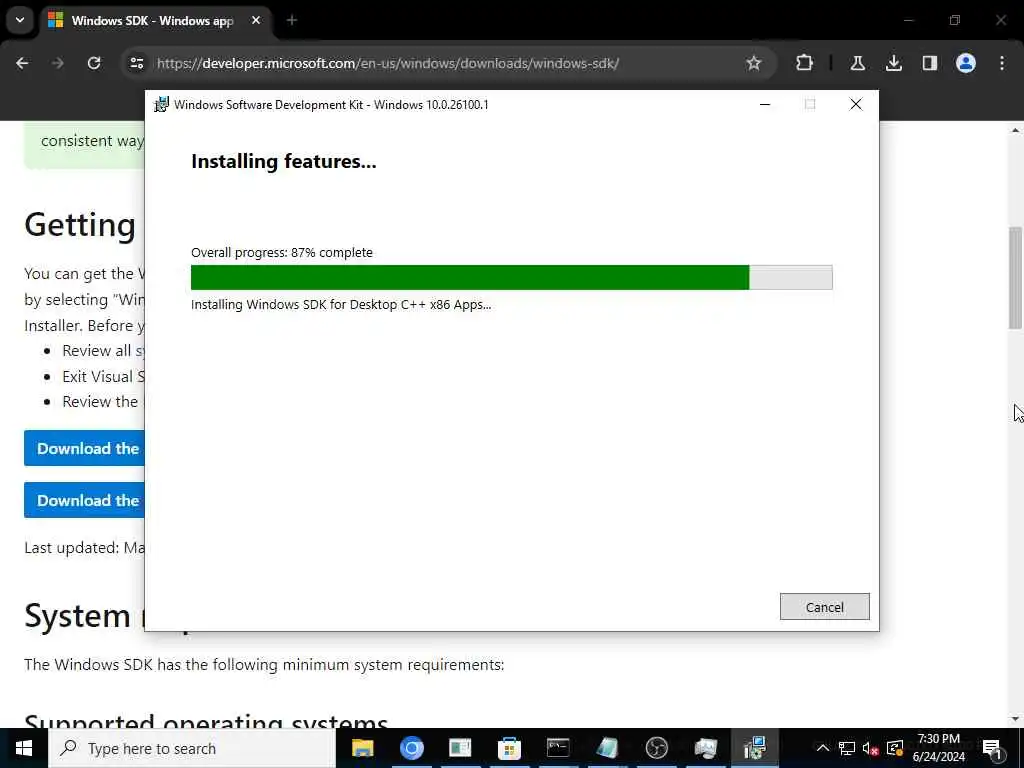Open Chrome extensions puzzle icon
The height and width of the screenshot is (768, 1024).
[805, 63]
